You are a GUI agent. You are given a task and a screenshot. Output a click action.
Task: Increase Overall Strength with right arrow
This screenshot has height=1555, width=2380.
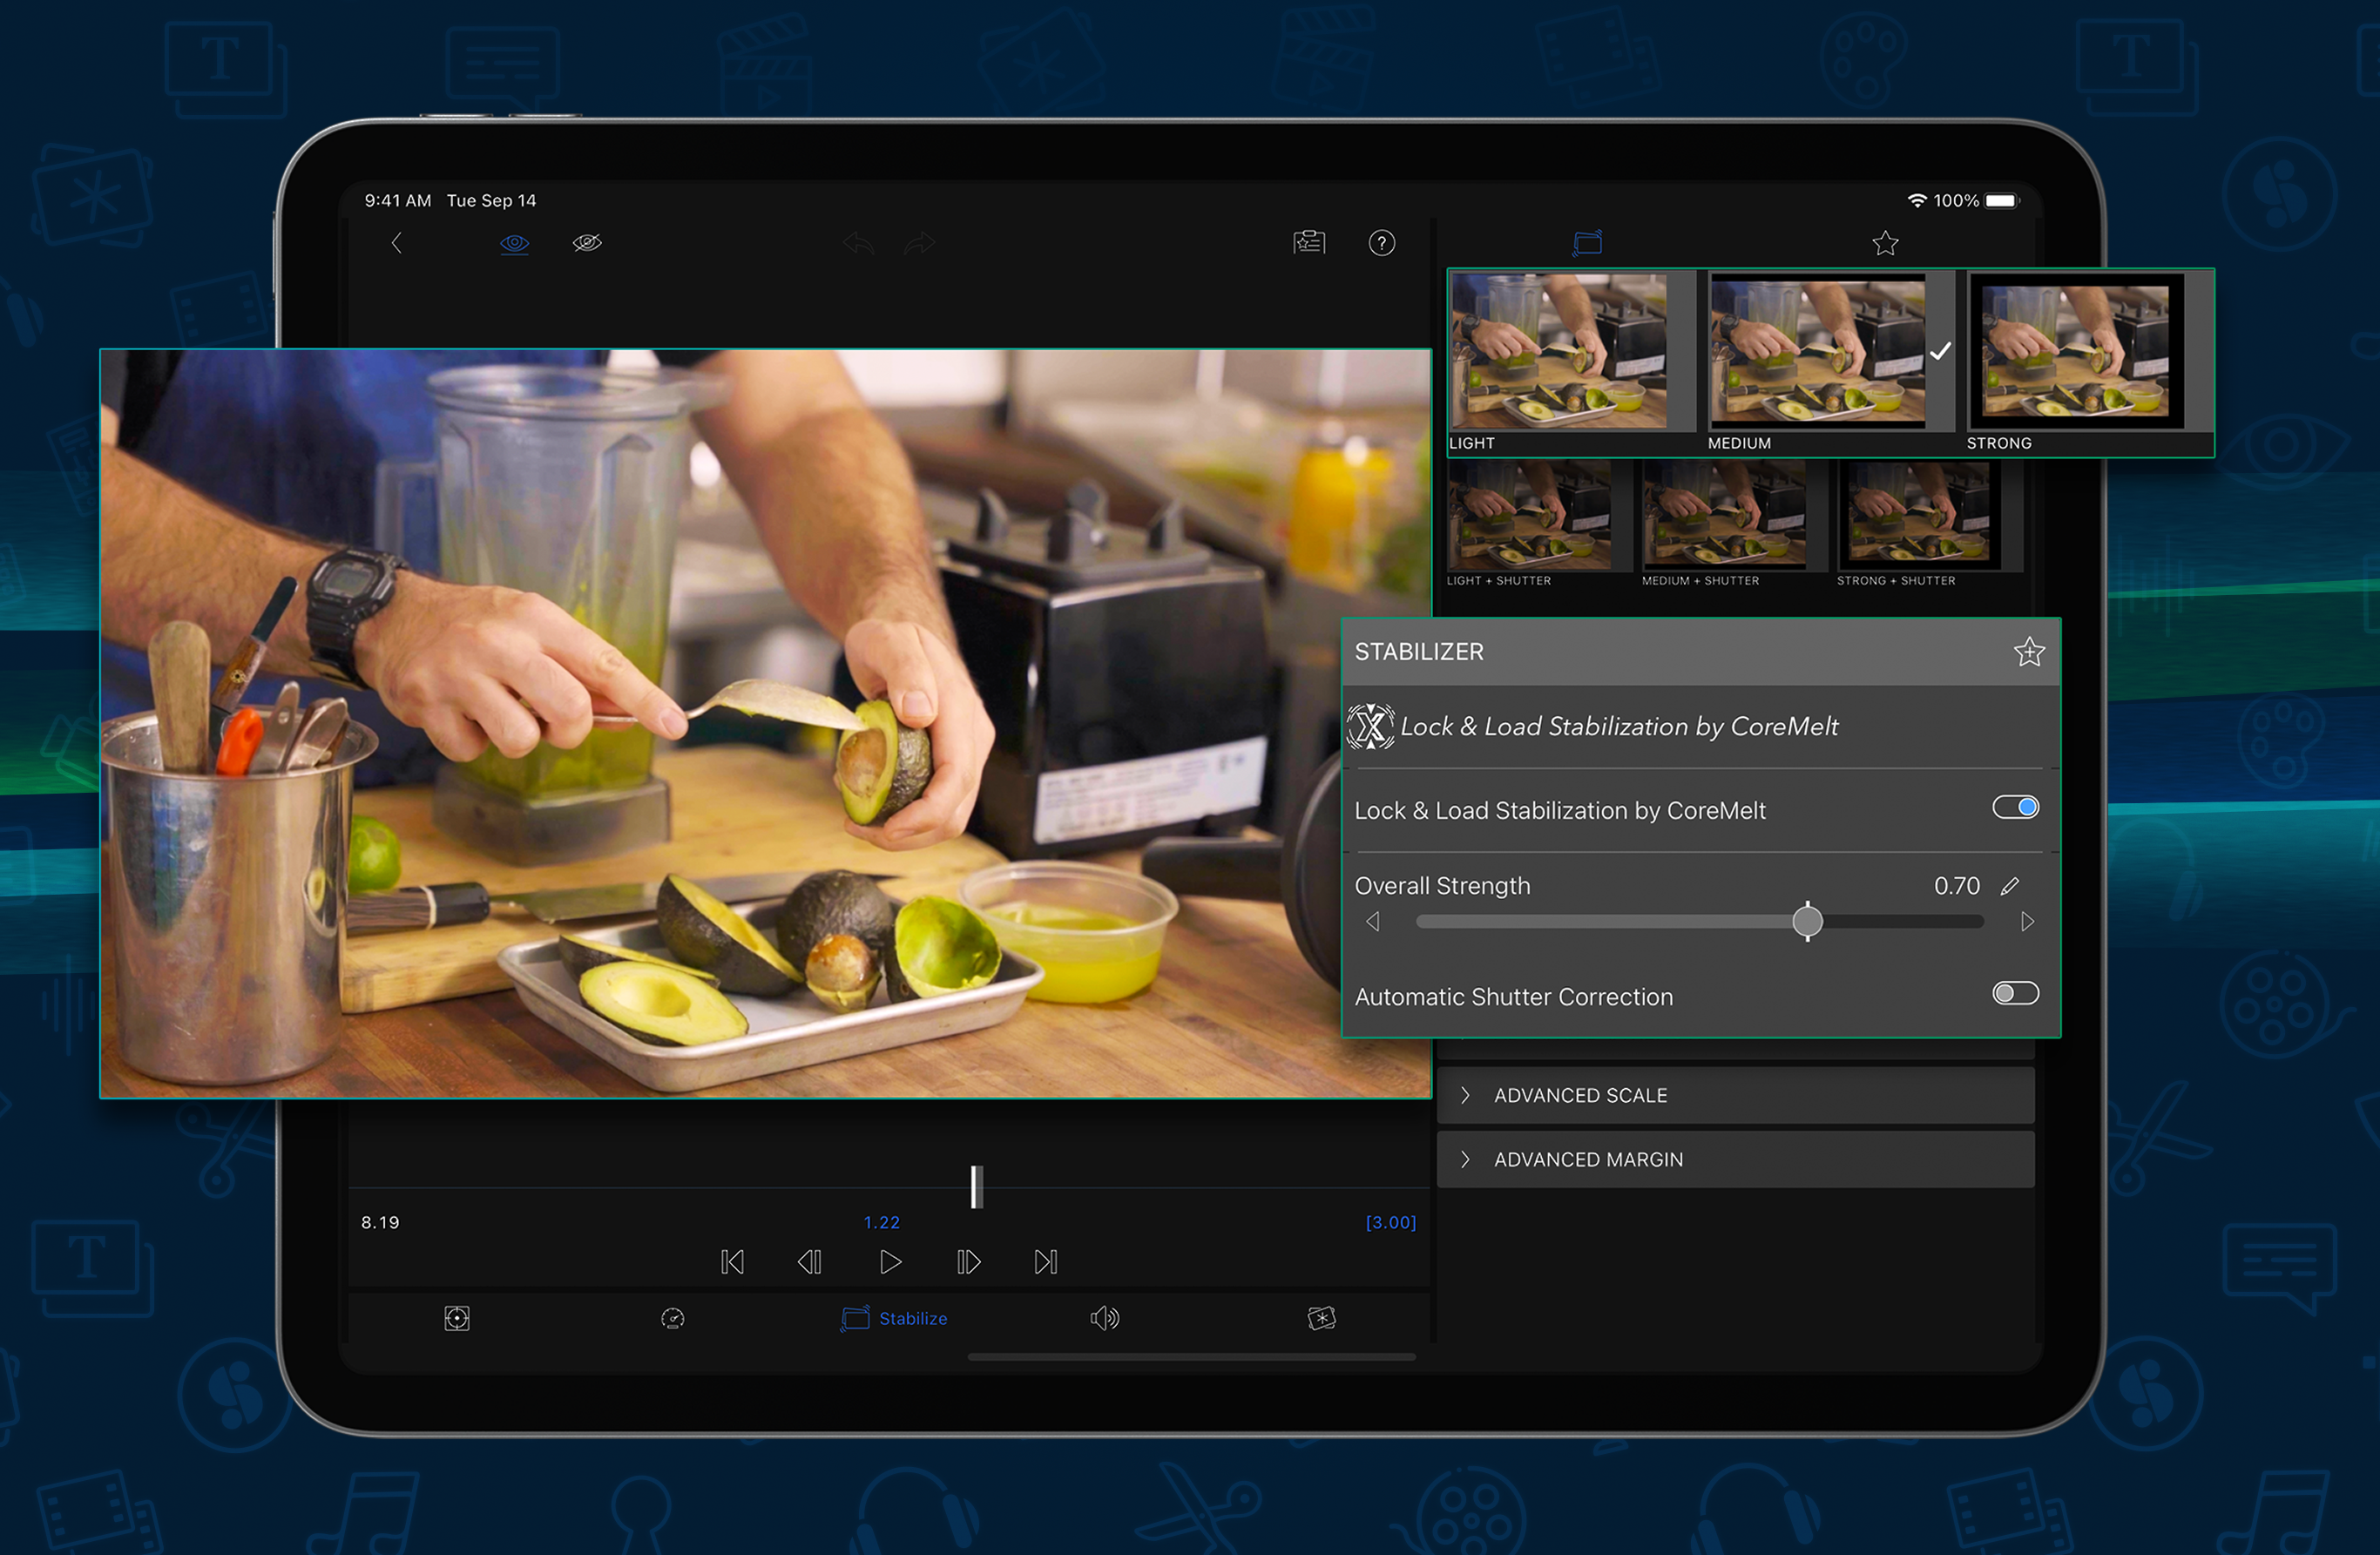2027,921
